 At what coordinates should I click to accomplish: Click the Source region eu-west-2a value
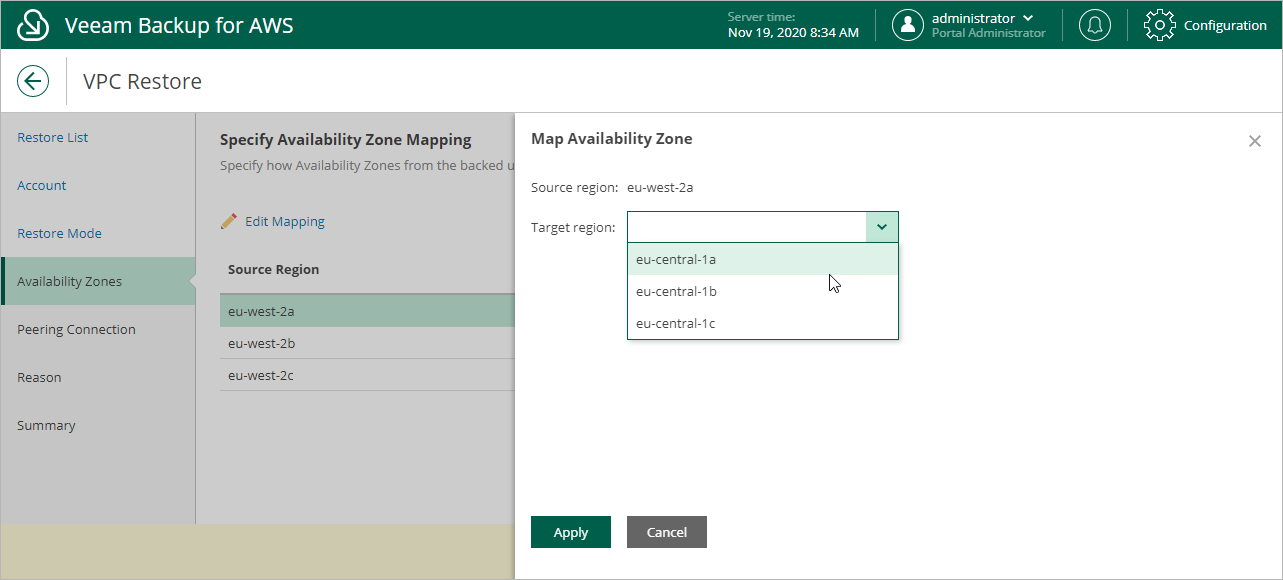(660, 187)
